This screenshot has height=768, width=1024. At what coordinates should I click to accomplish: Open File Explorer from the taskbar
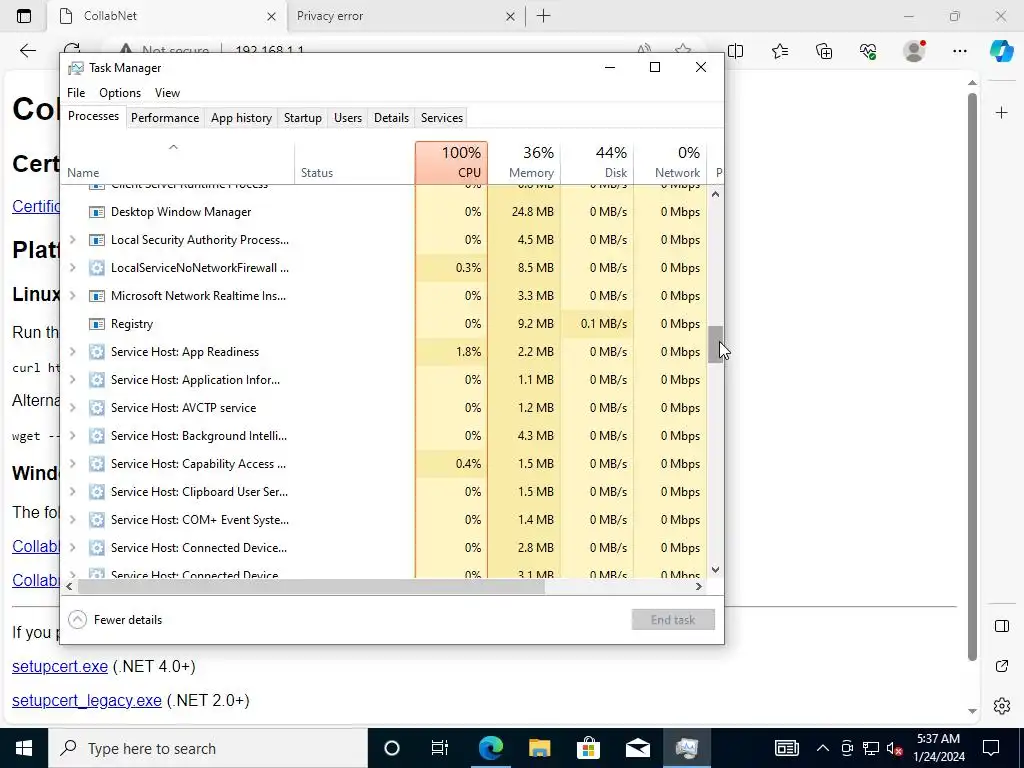coord(539,748)
